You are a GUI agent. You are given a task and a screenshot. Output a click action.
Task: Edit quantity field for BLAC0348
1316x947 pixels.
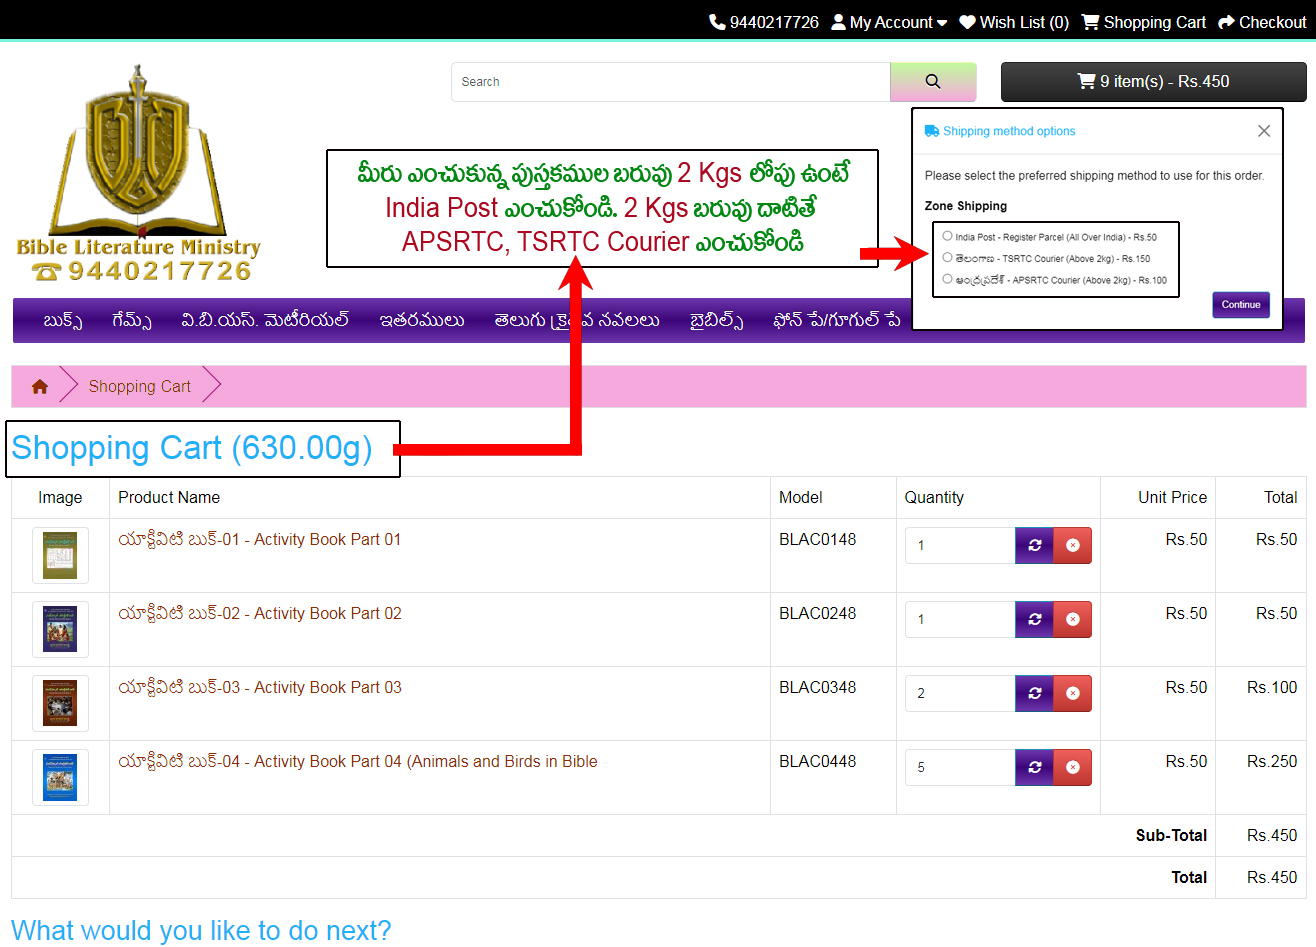pos(960,693)
